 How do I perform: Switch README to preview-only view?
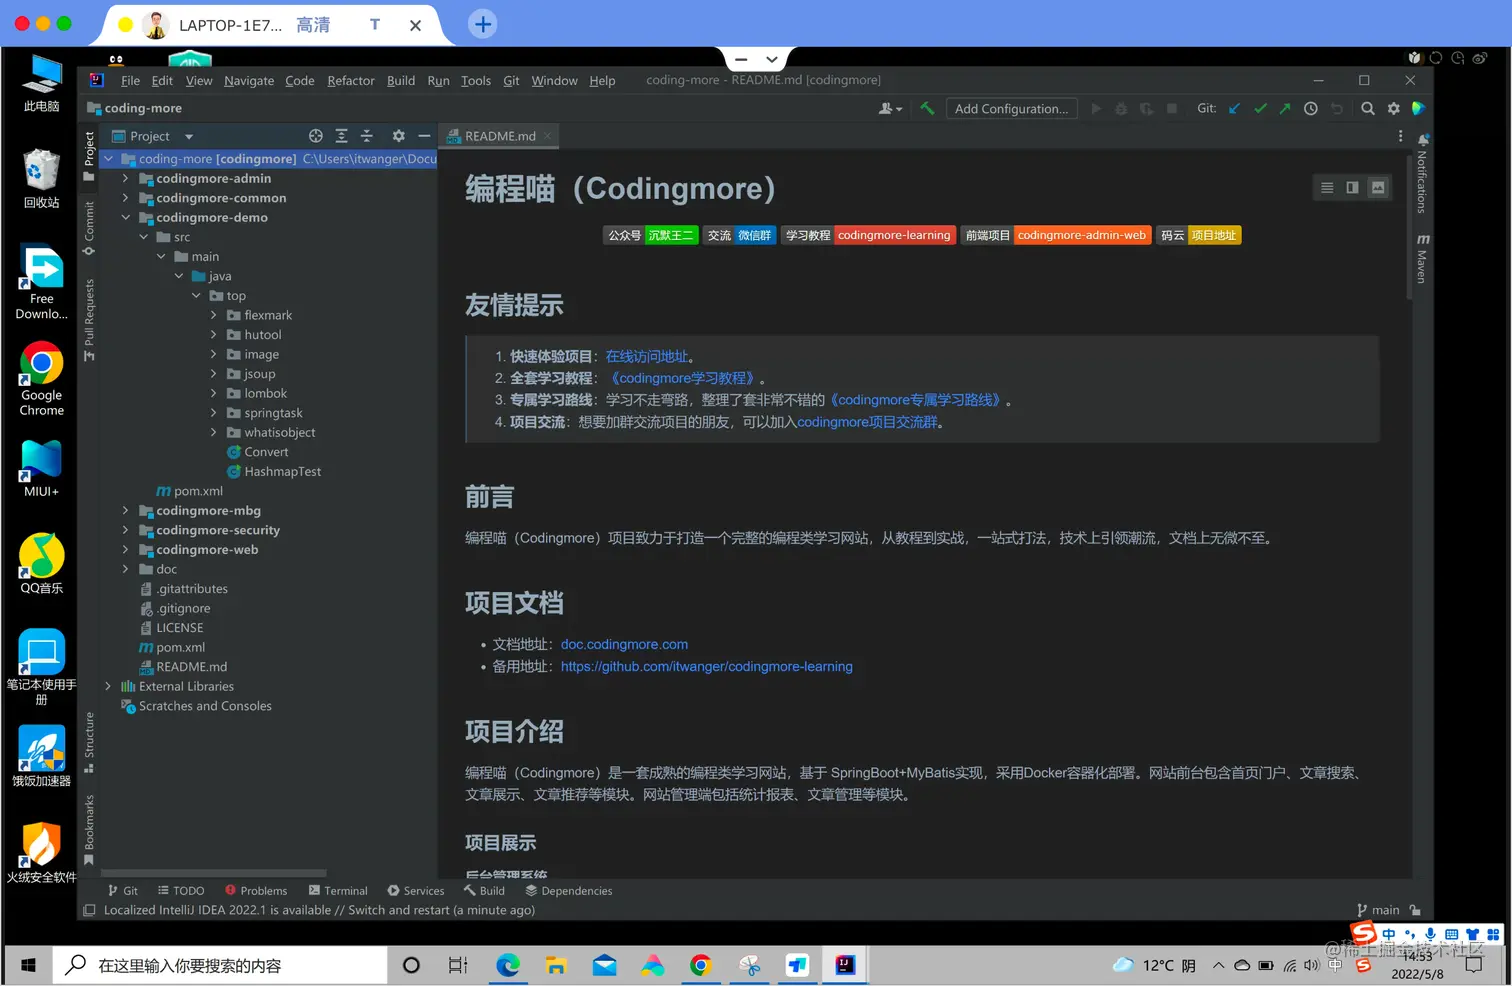(1378, 188)
